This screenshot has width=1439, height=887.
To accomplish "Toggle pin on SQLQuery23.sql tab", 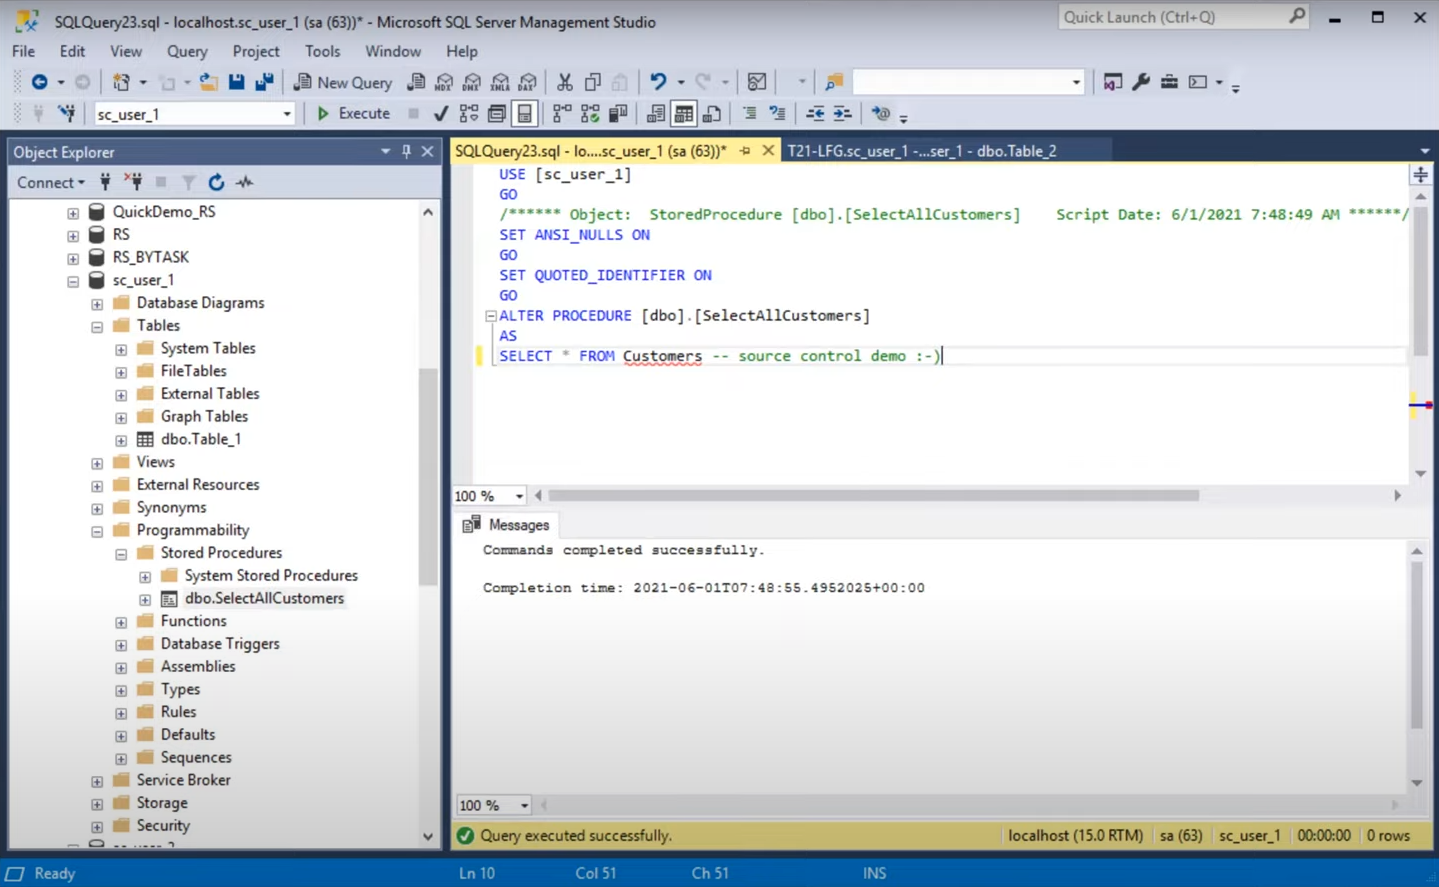I will click(745, 151).
